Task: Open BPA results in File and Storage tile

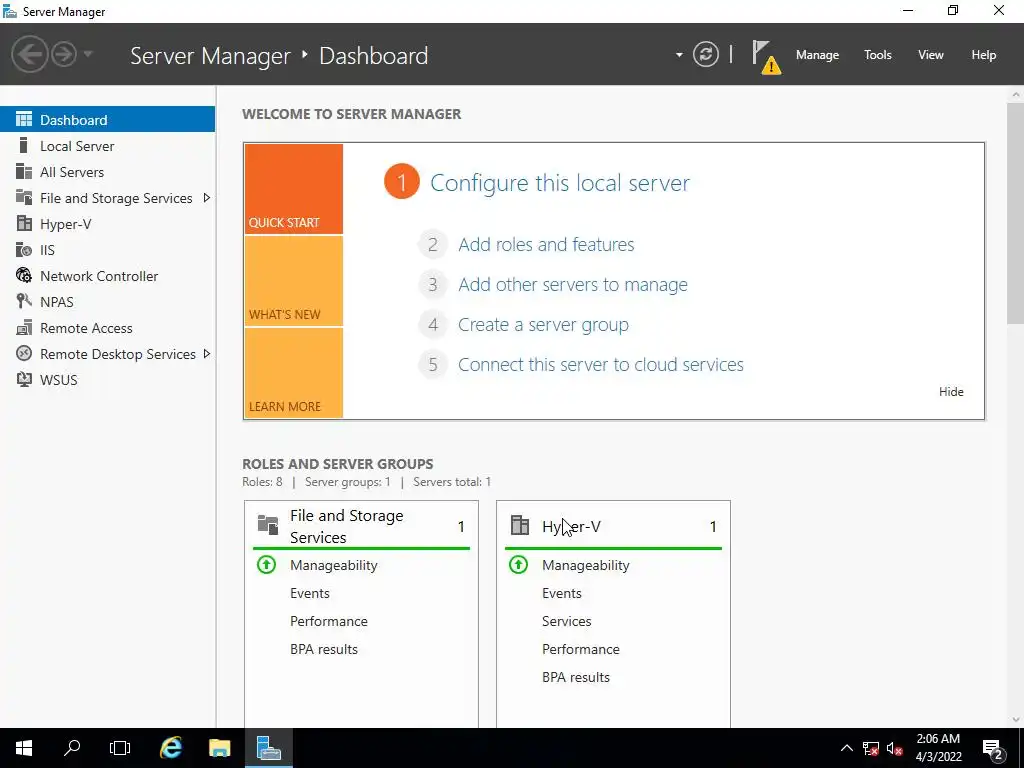Action: click(324, 649)
